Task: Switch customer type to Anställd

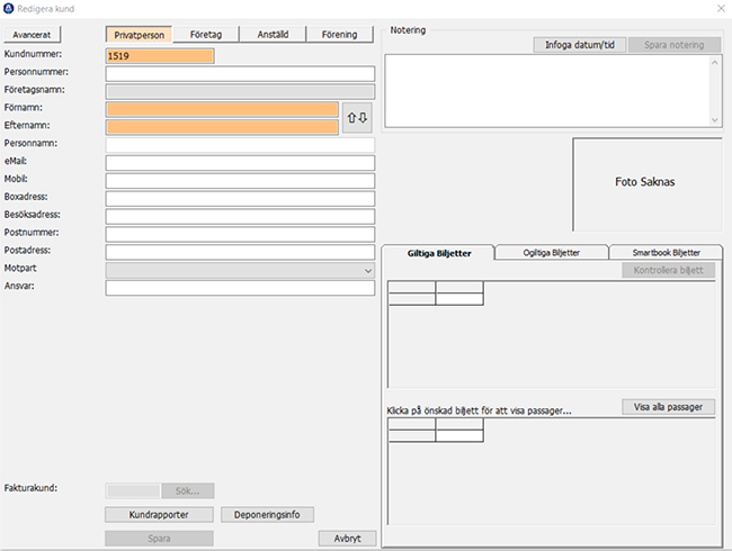Action: (x=273, y=35)
